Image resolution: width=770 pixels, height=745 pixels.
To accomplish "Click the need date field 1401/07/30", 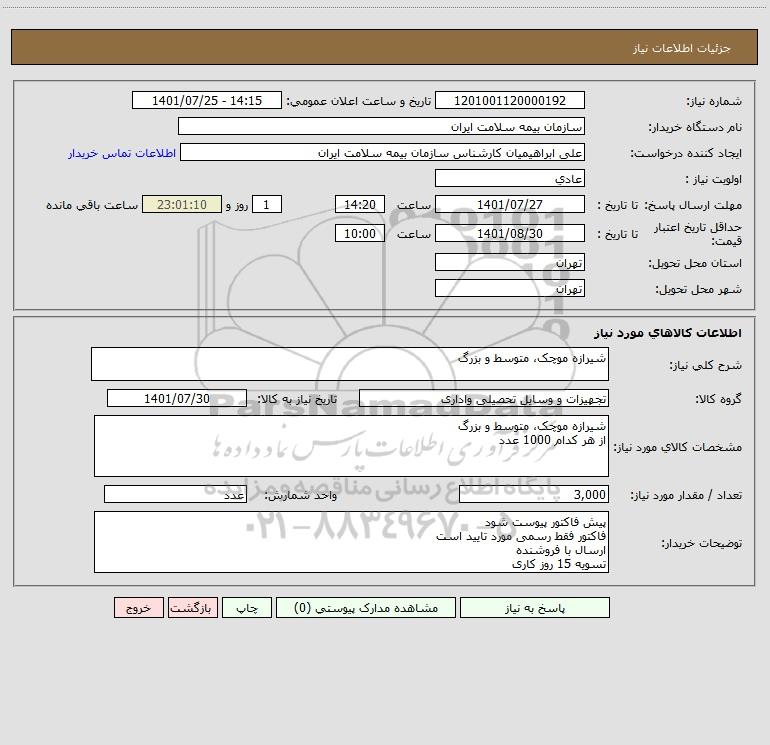I will point(177,398).
